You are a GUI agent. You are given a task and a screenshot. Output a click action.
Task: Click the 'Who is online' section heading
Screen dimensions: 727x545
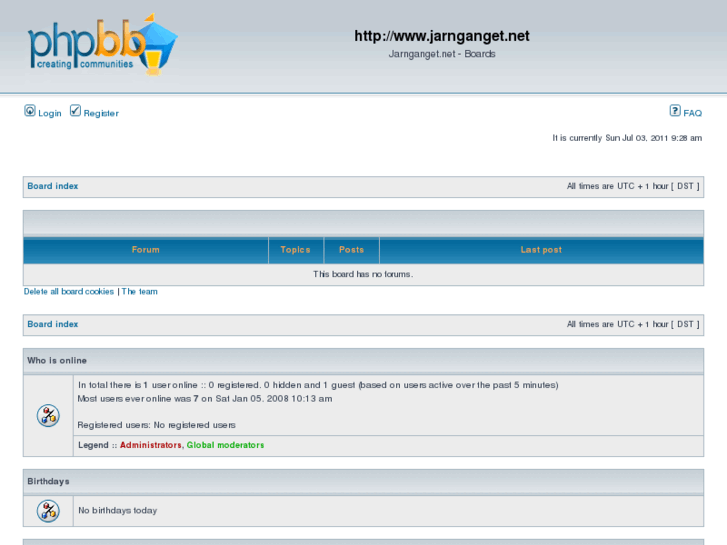point(57,360)
